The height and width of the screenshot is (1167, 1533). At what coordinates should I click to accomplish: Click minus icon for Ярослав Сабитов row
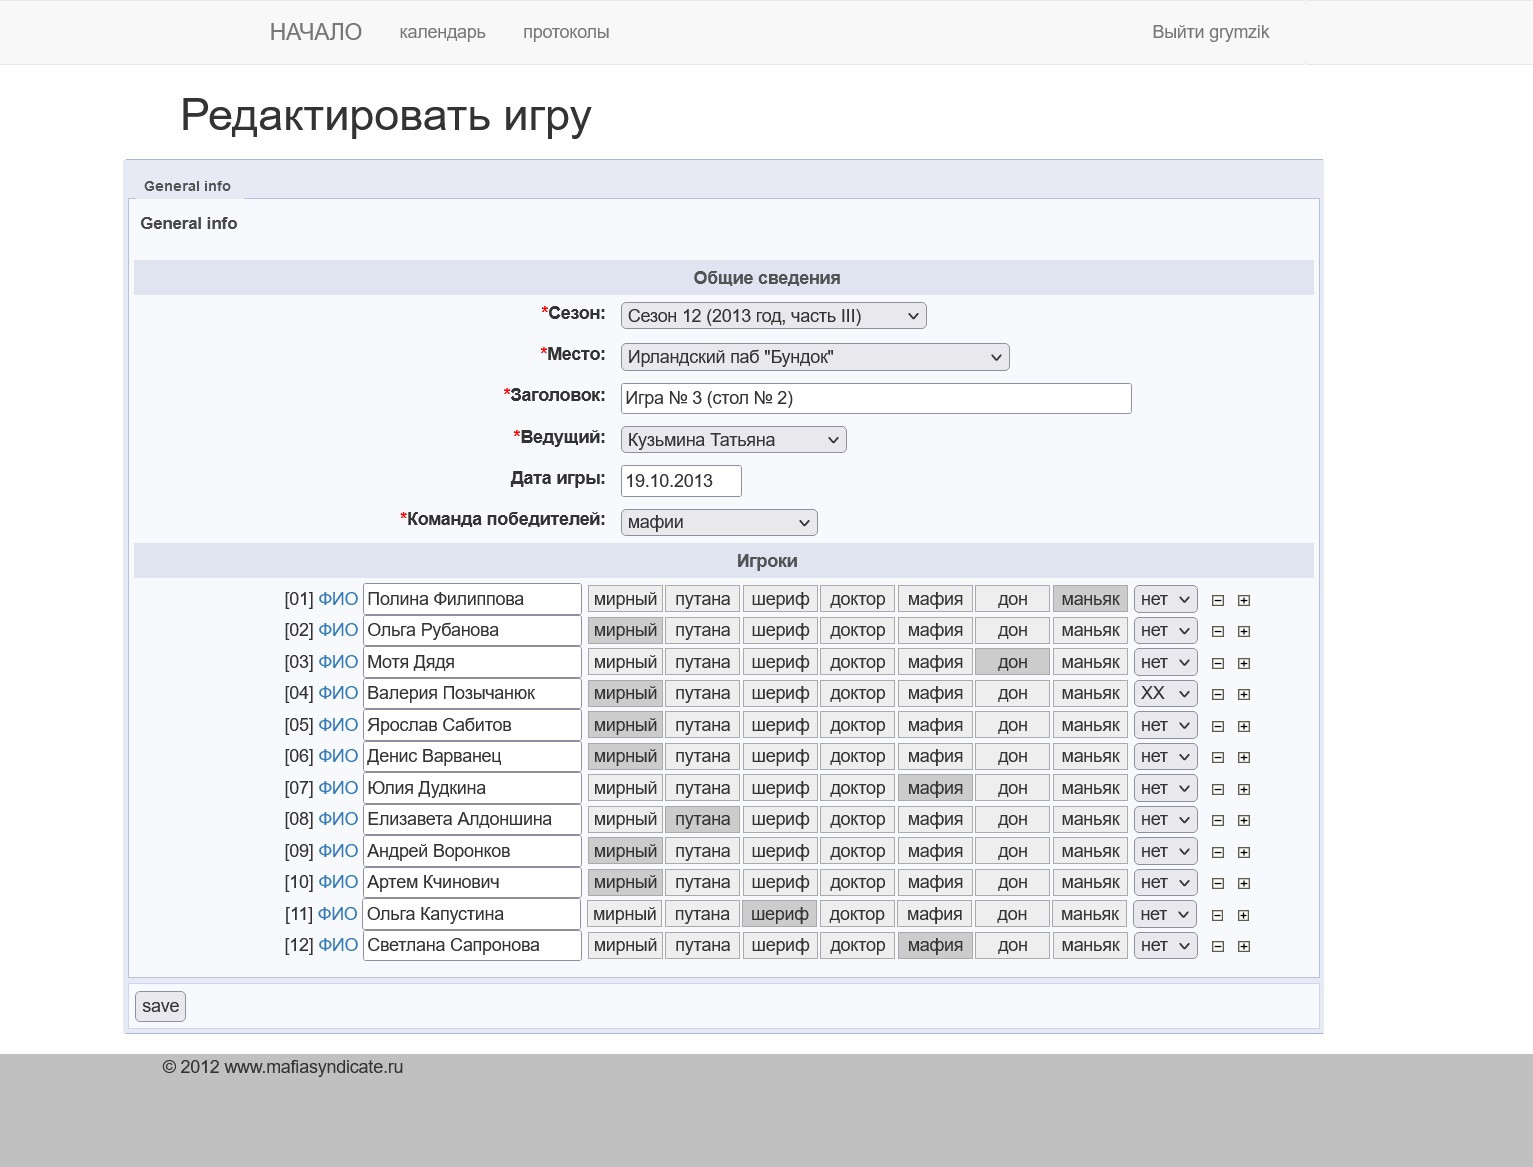(1218, 726)
